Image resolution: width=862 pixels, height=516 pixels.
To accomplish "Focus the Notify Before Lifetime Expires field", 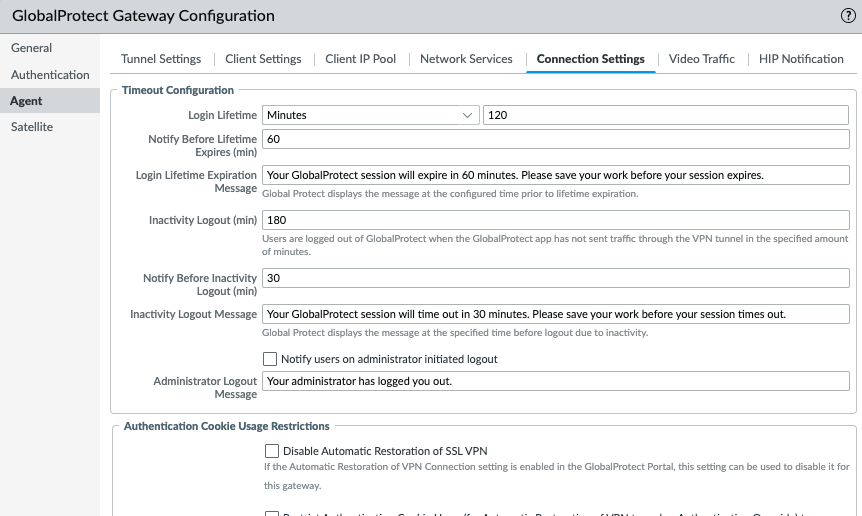I will [555, 138].
